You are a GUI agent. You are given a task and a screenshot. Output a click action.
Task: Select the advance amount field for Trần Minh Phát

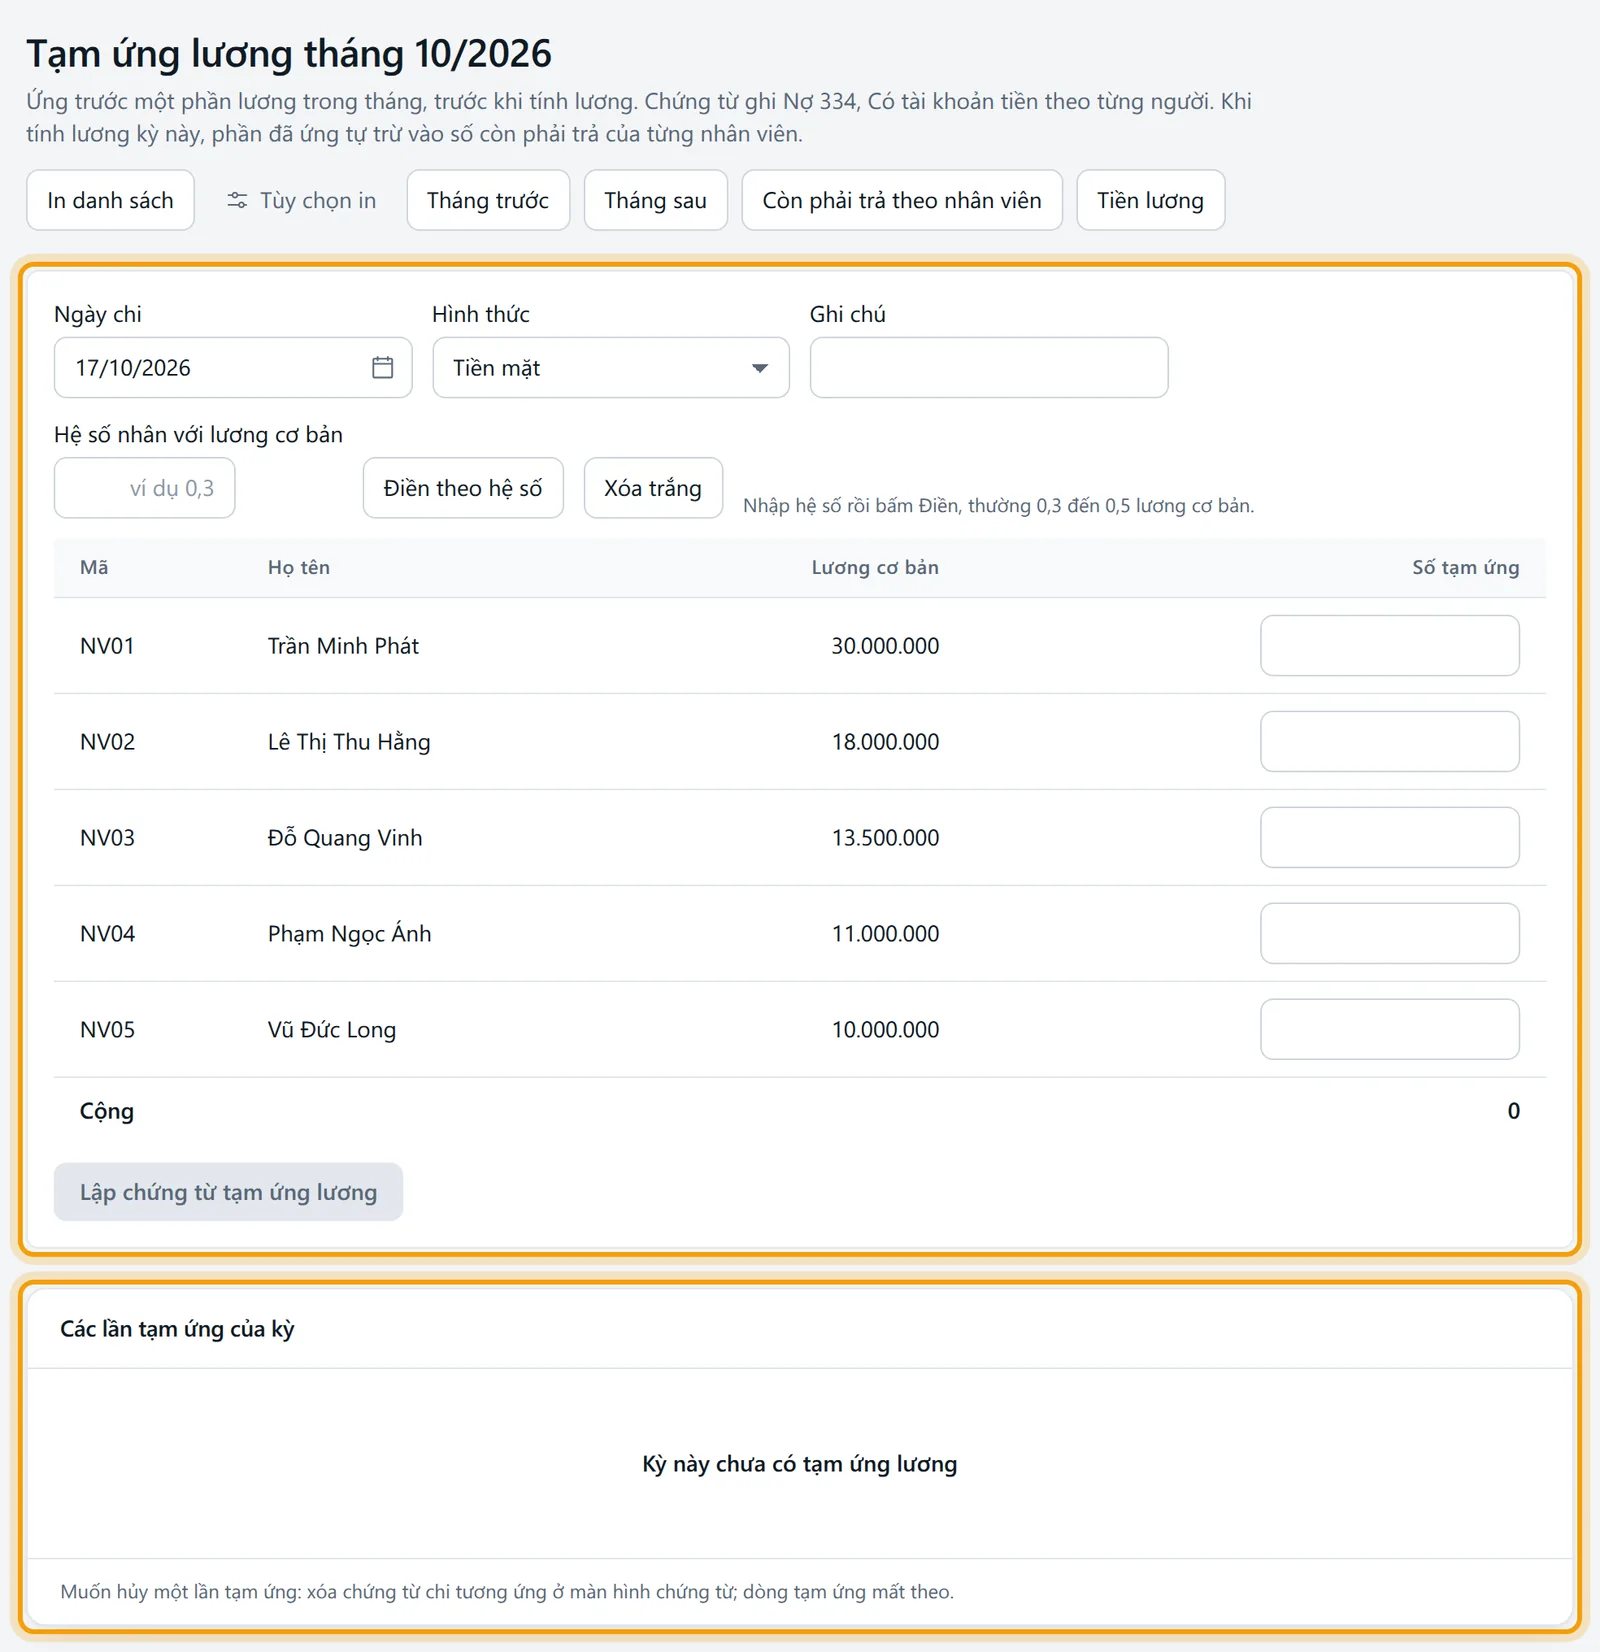click(x=1389, y=645)
